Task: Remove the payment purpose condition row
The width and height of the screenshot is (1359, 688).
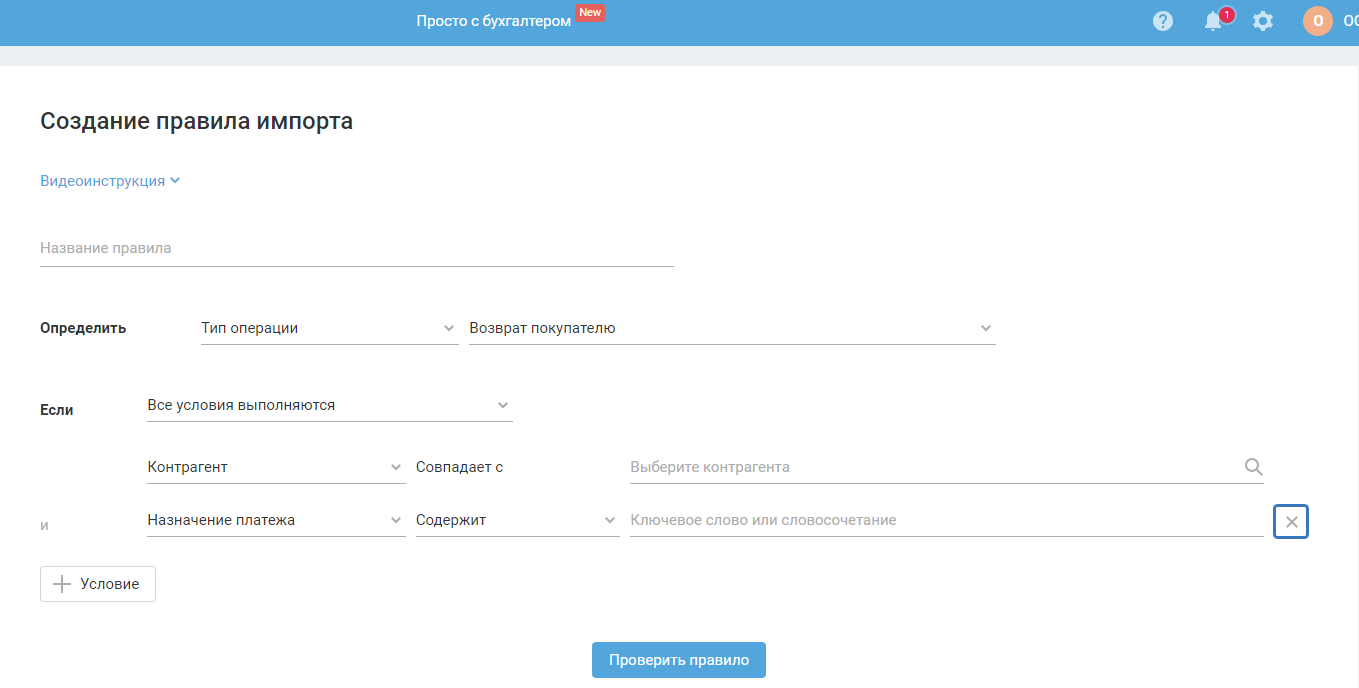Action: click(x=1291, y=522)
